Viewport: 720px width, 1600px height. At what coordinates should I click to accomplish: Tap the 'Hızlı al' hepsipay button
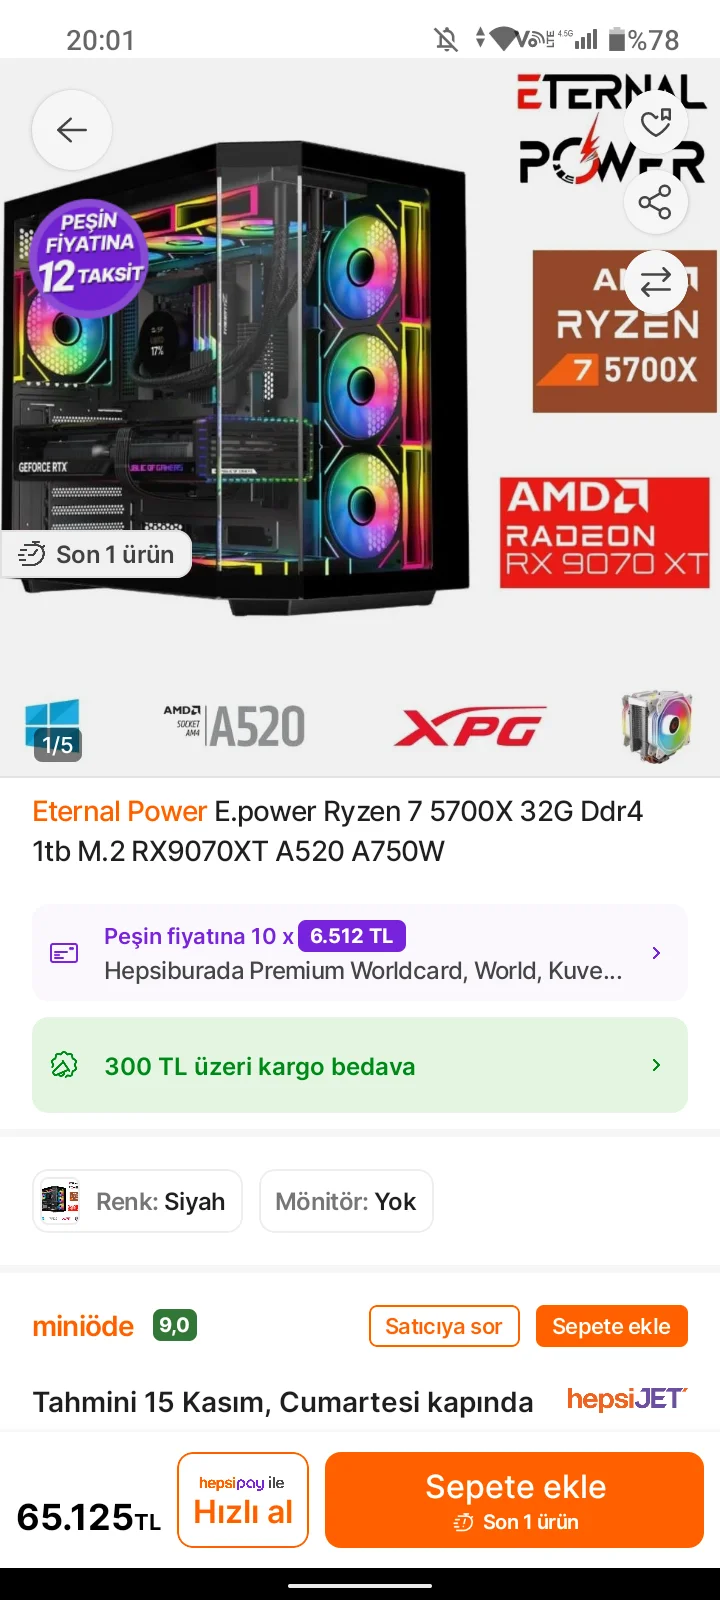coord(243,1500)
